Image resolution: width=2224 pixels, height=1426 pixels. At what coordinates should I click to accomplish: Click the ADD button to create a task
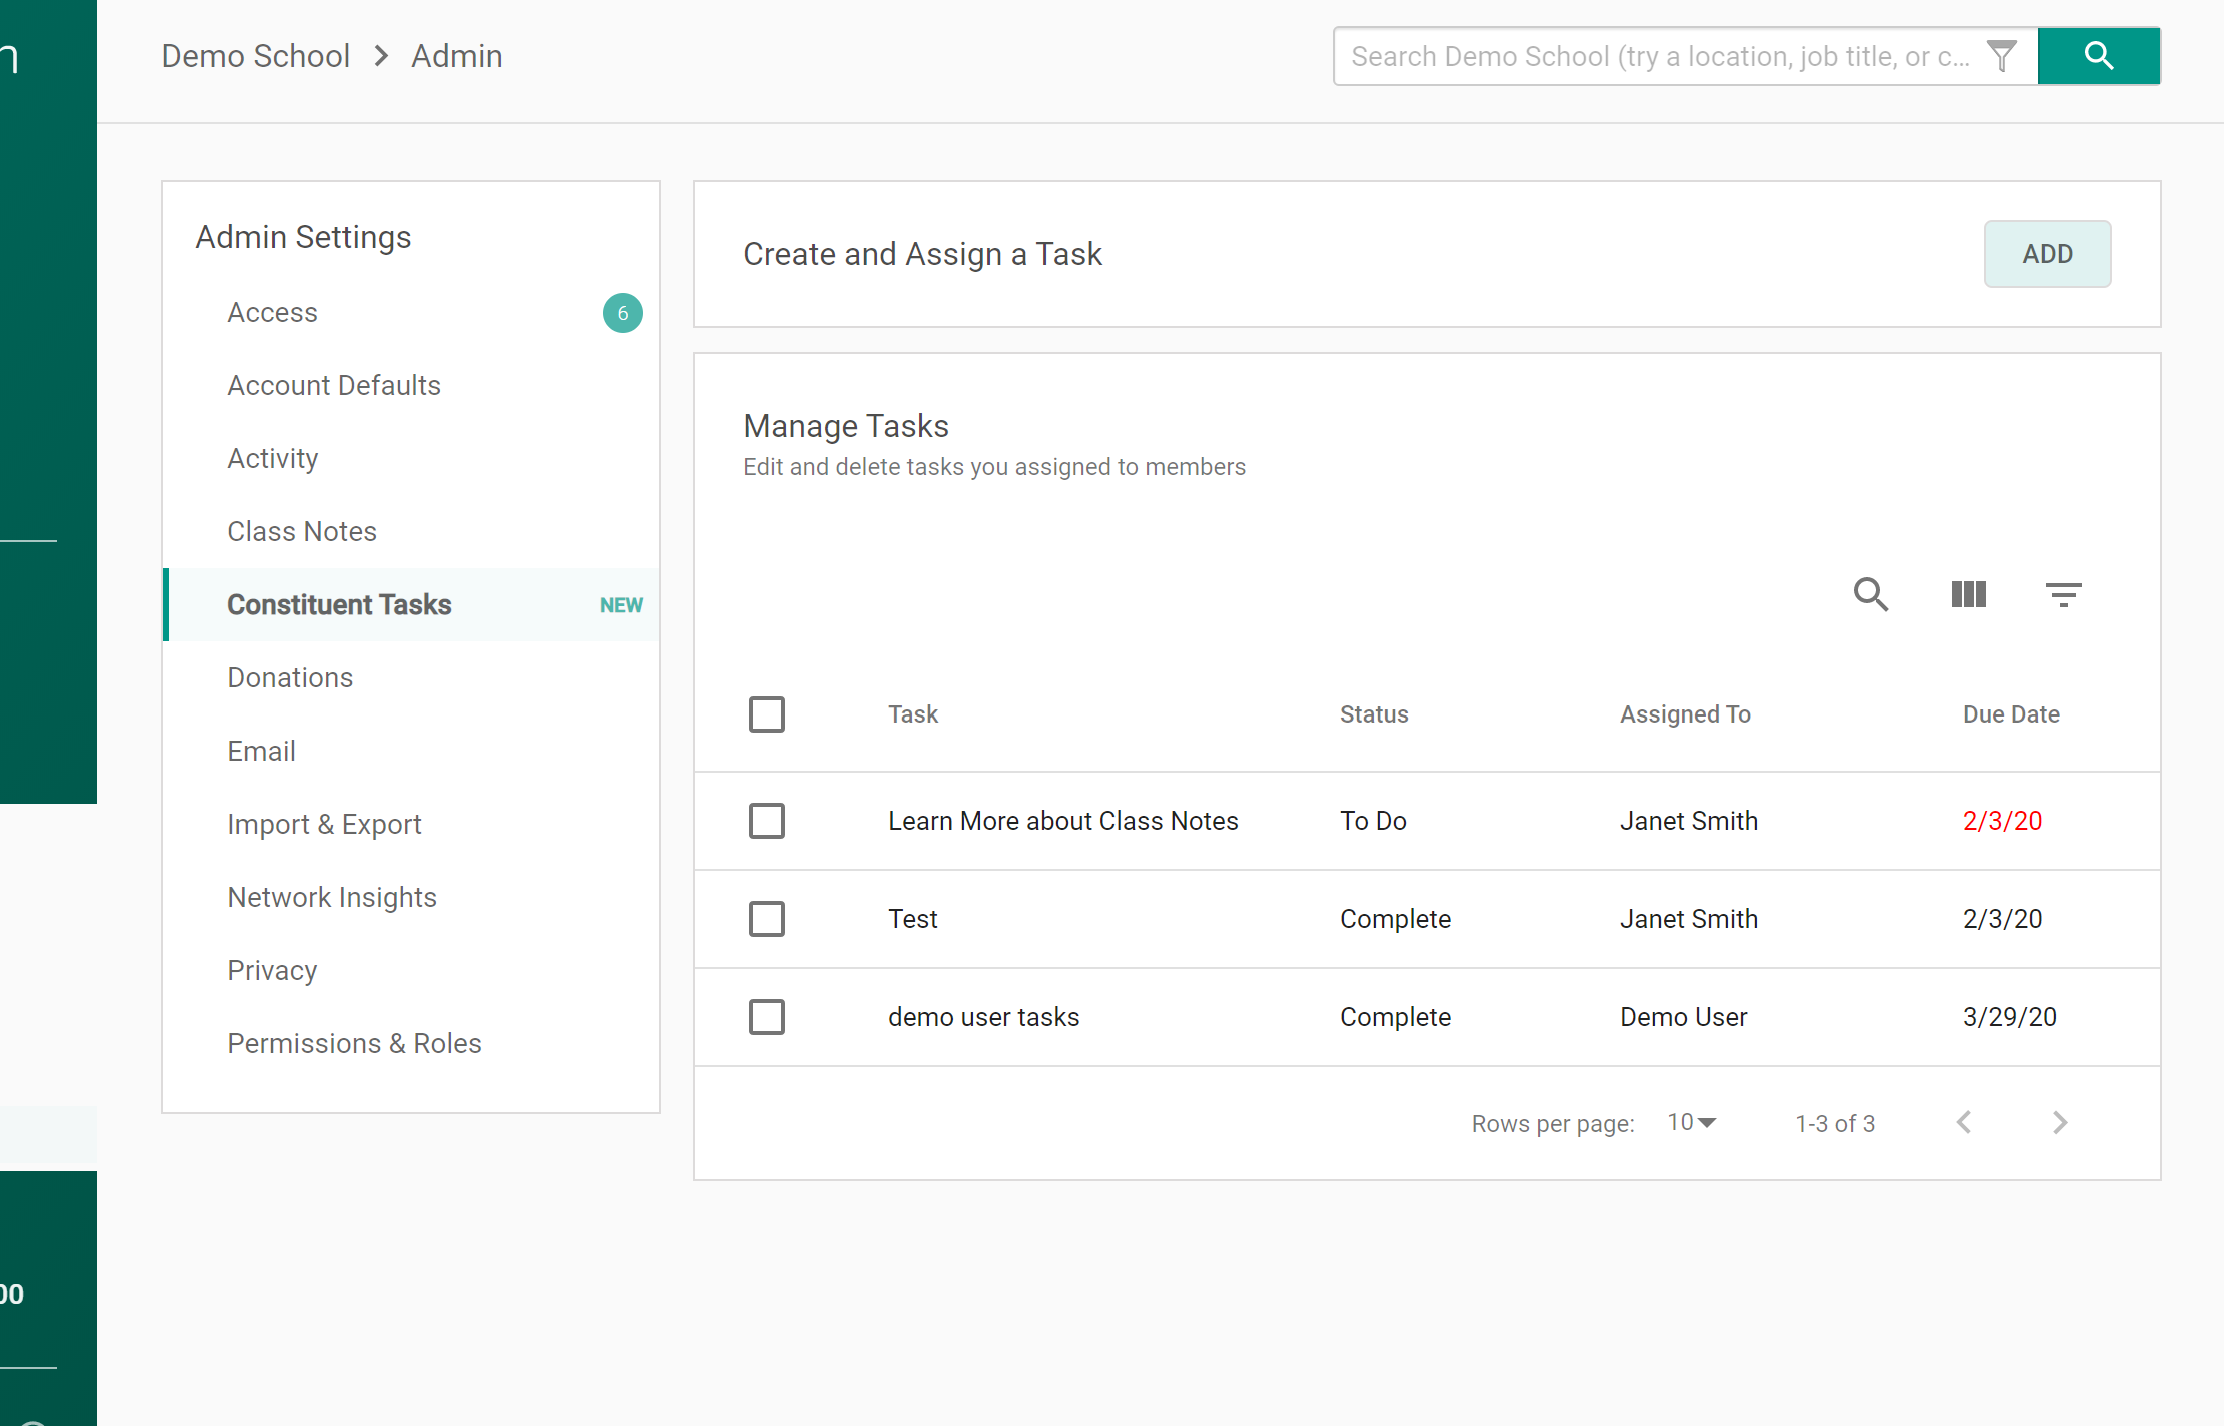point(2047,254)
